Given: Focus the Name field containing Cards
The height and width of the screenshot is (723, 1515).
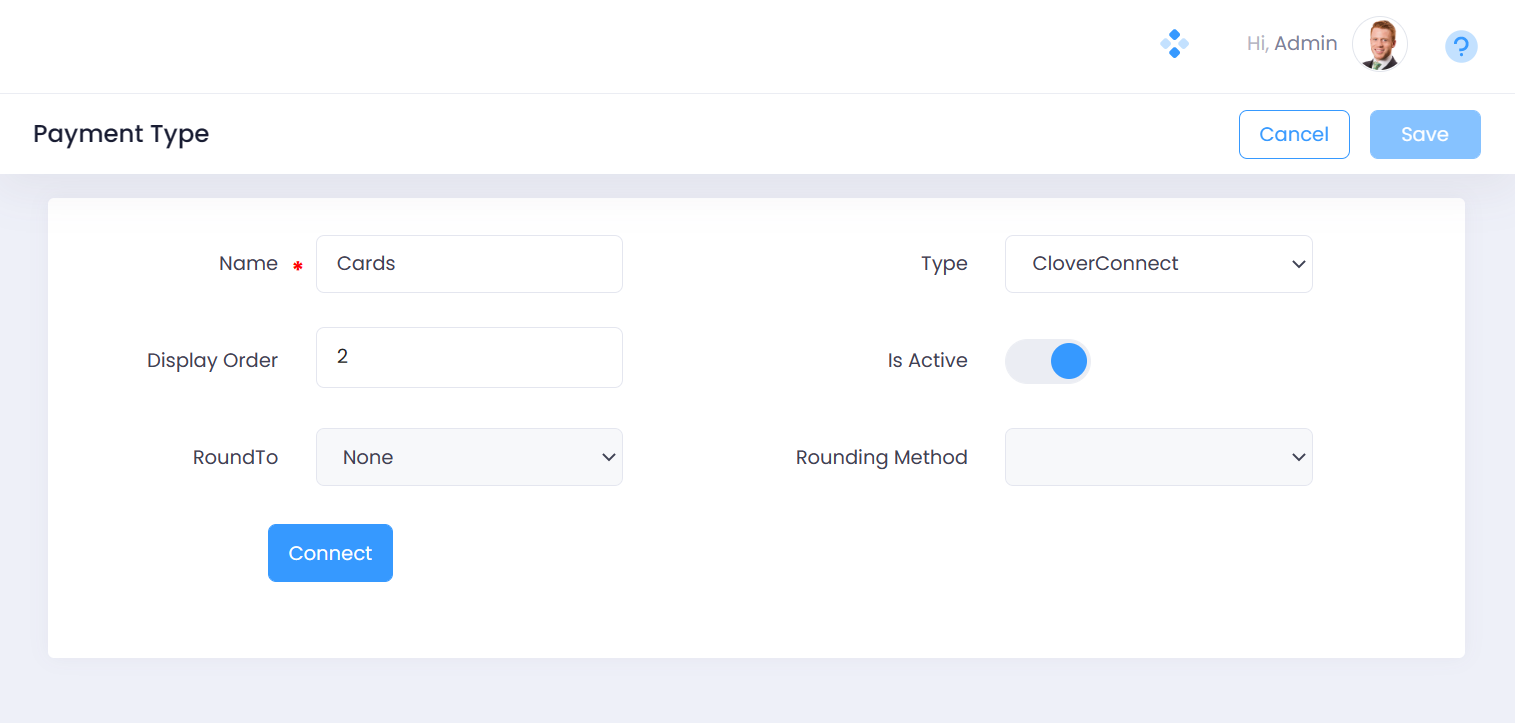Looking at the screenshot, I should [469, 264].
